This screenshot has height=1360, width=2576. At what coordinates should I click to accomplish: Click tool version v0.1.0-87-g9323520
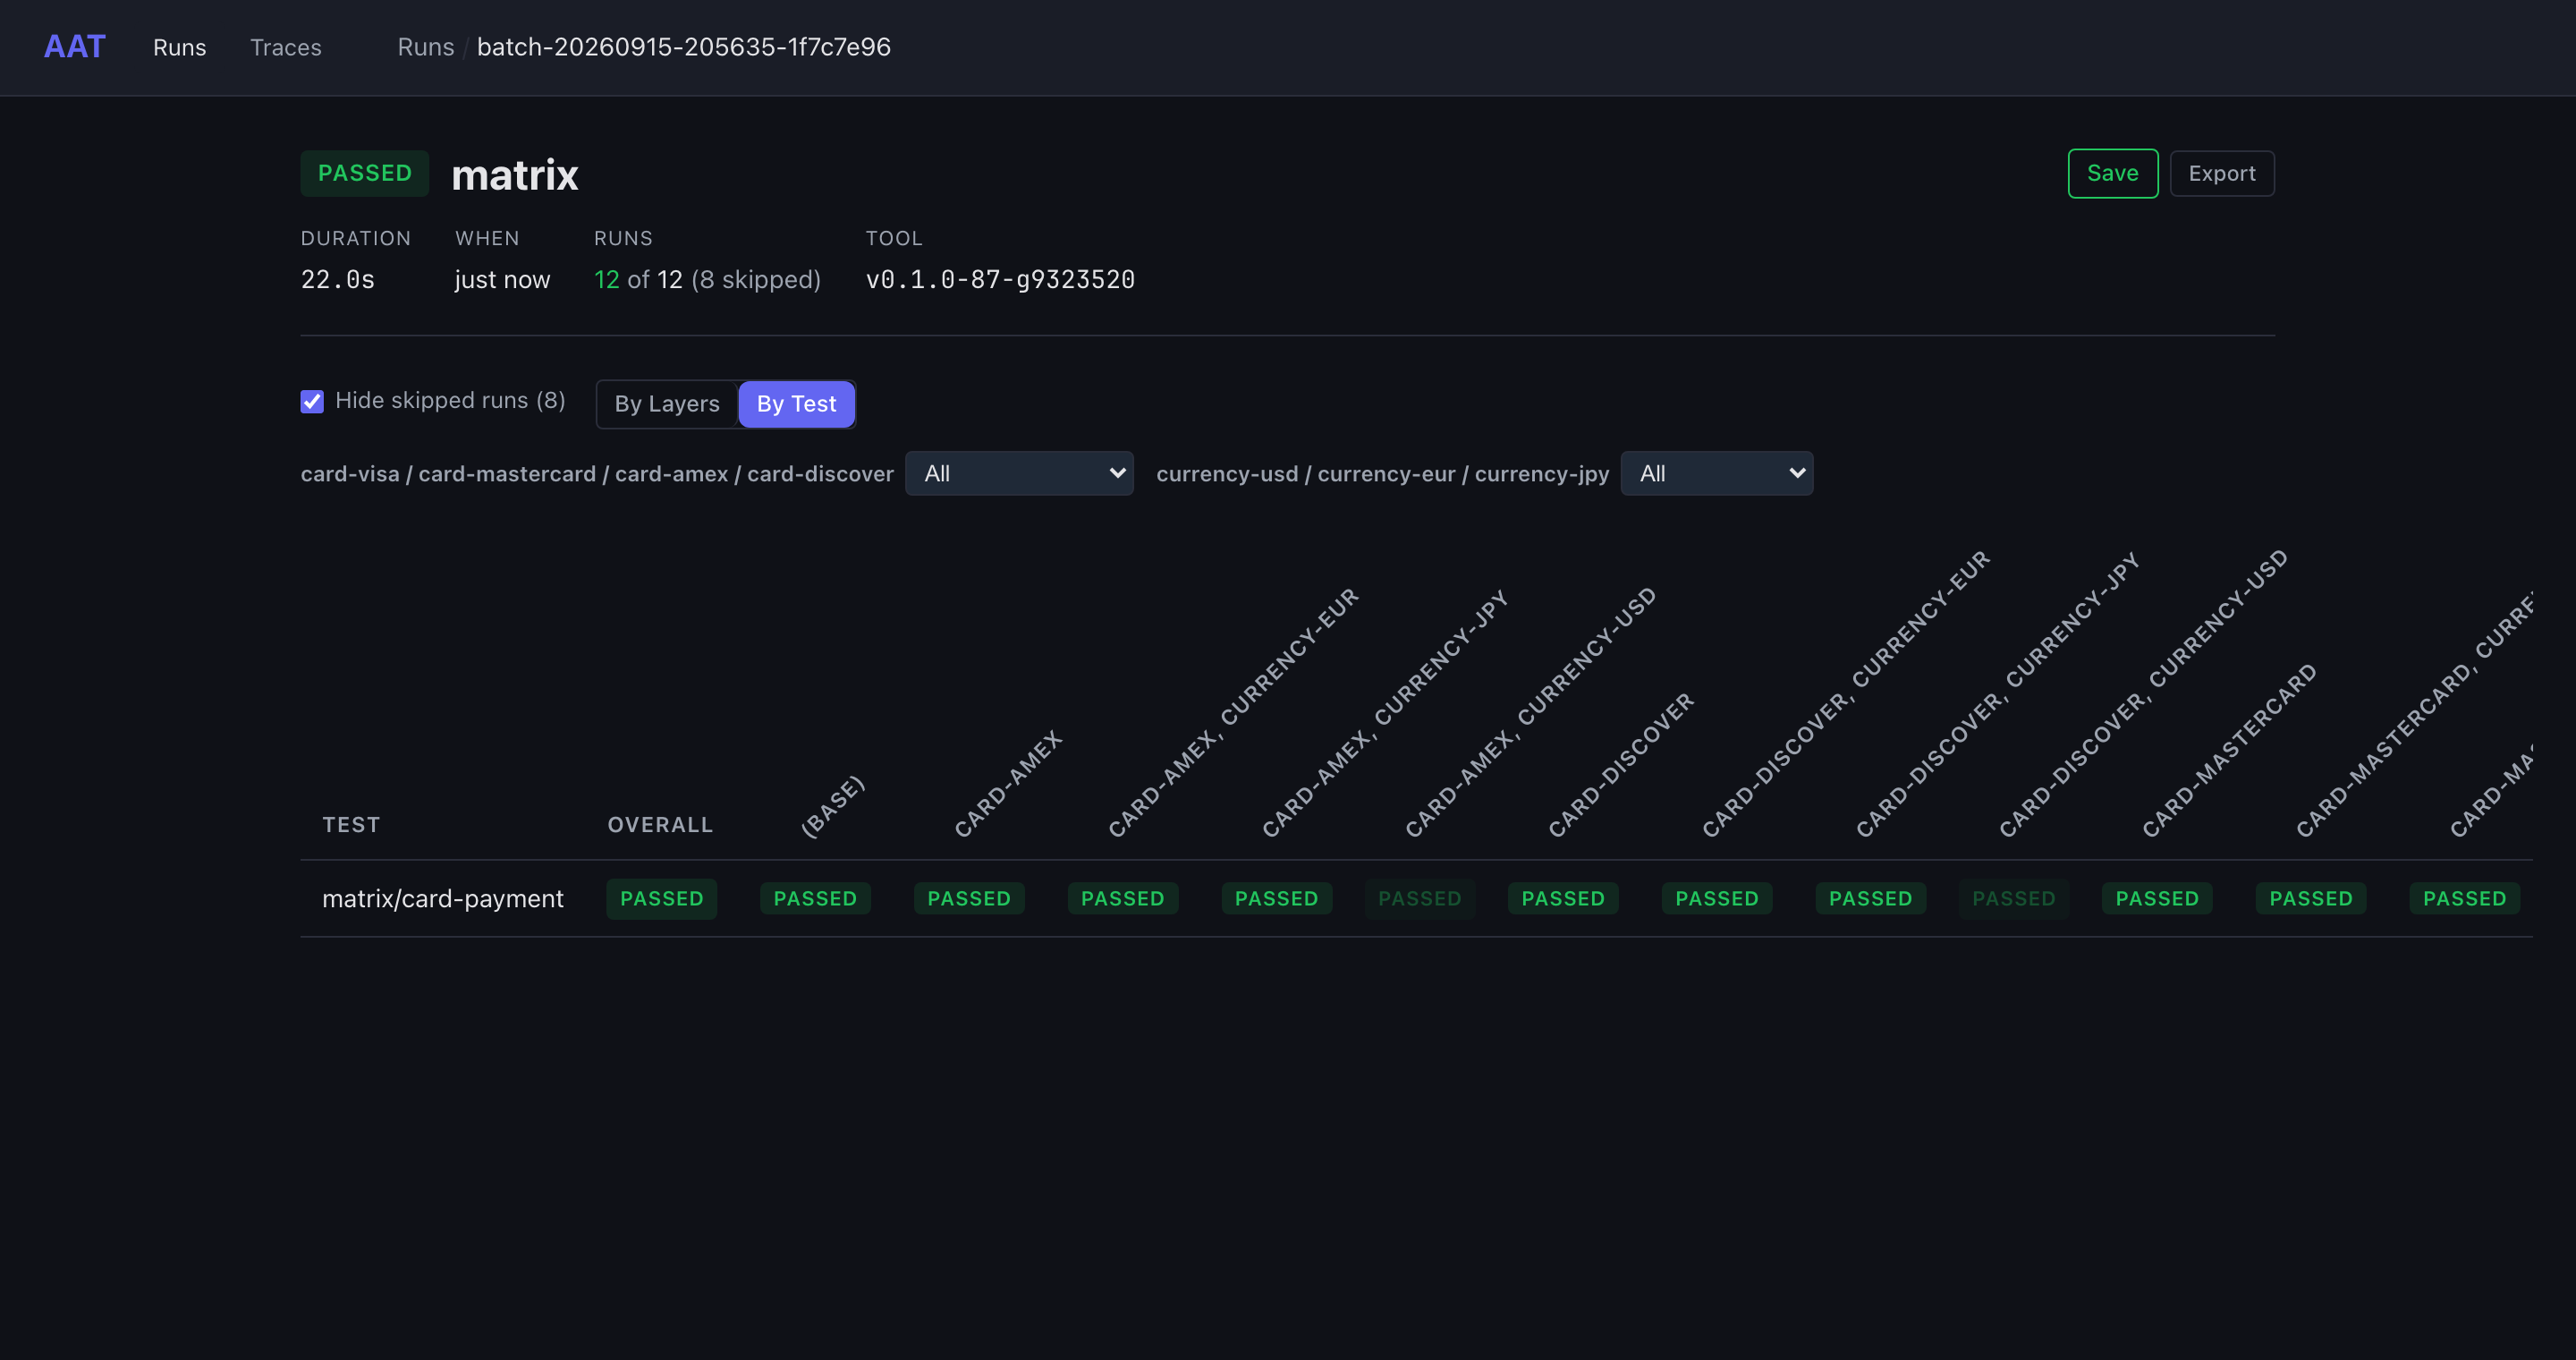point(1000,279)
